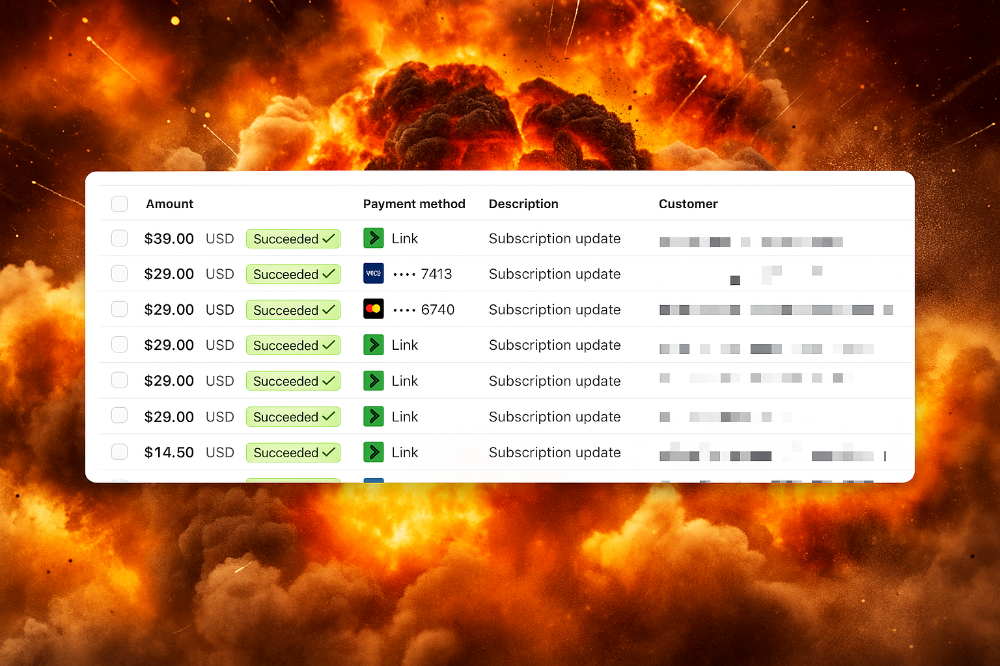Screen dimensions: 1000x666
Task: Toggle the select-all checkbox in the header
Action: [120, 204]
